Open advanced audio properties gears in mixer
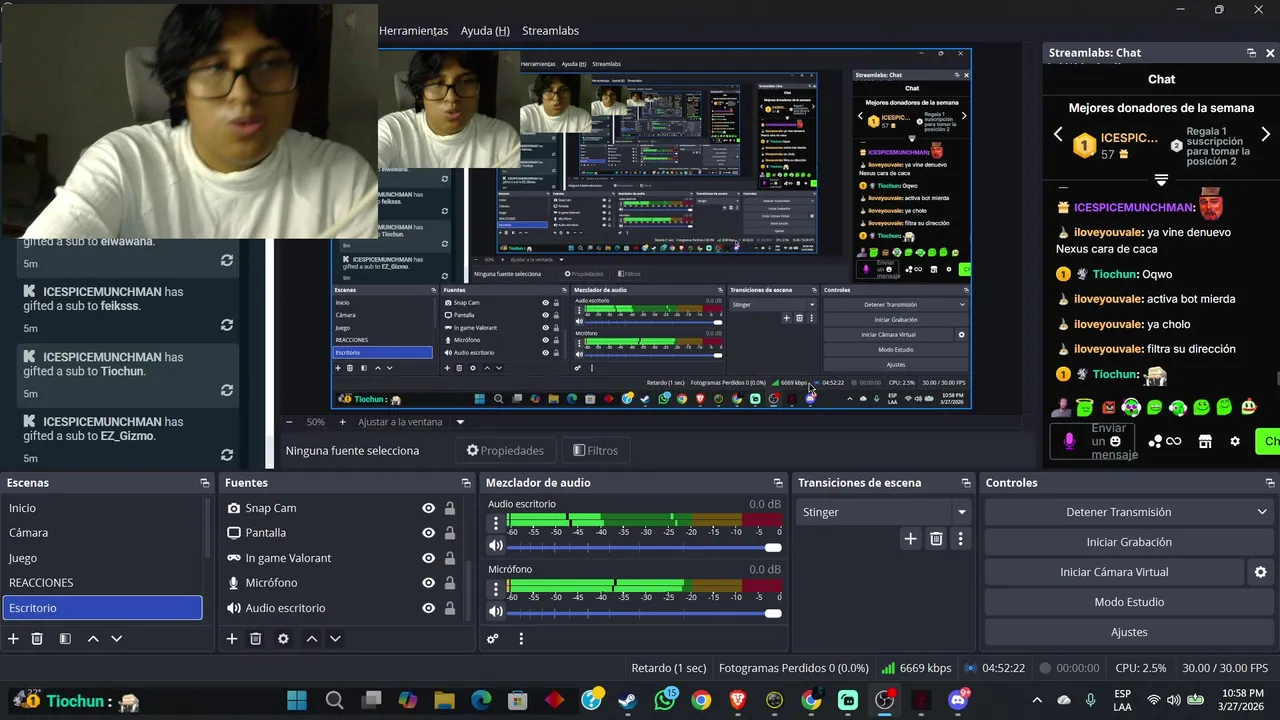 (492, 638)
